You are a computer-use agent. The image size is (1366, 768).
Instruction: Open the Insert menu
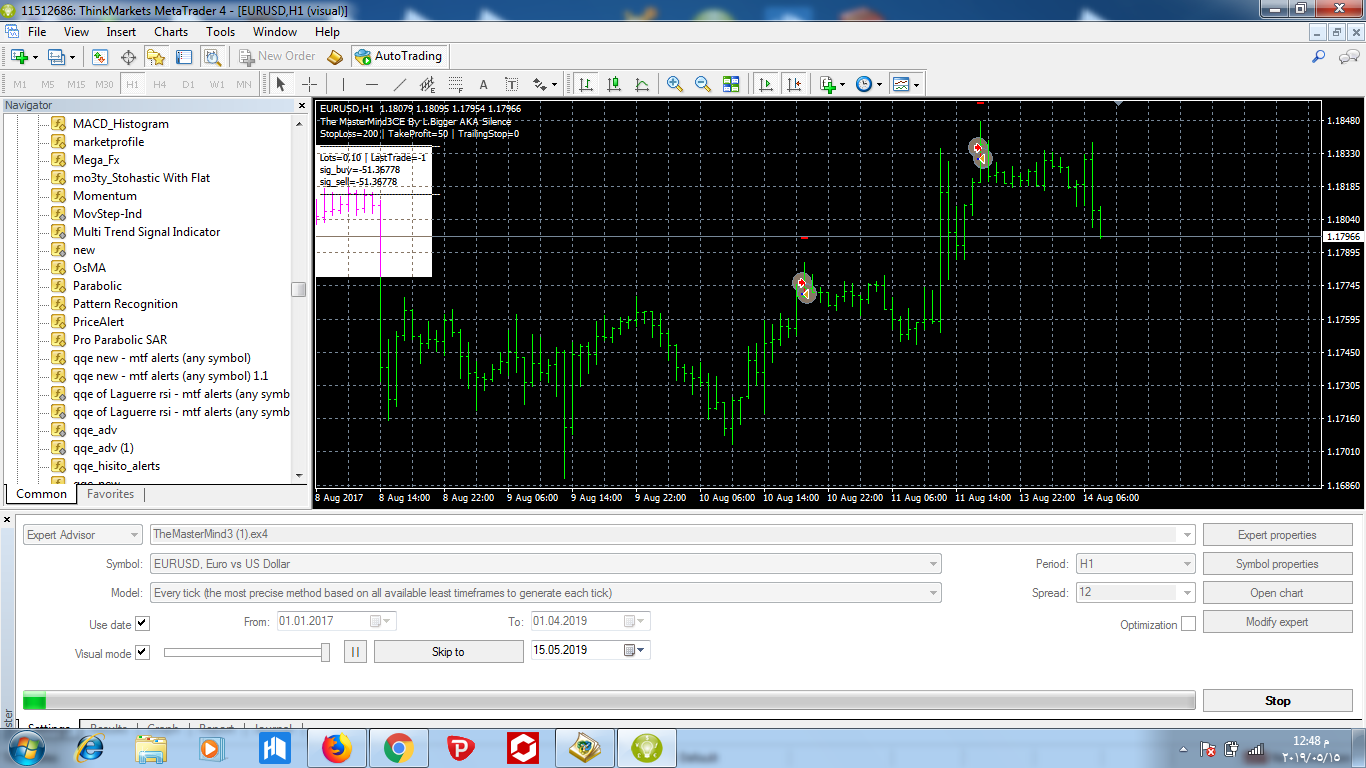(x=121, y=31)
